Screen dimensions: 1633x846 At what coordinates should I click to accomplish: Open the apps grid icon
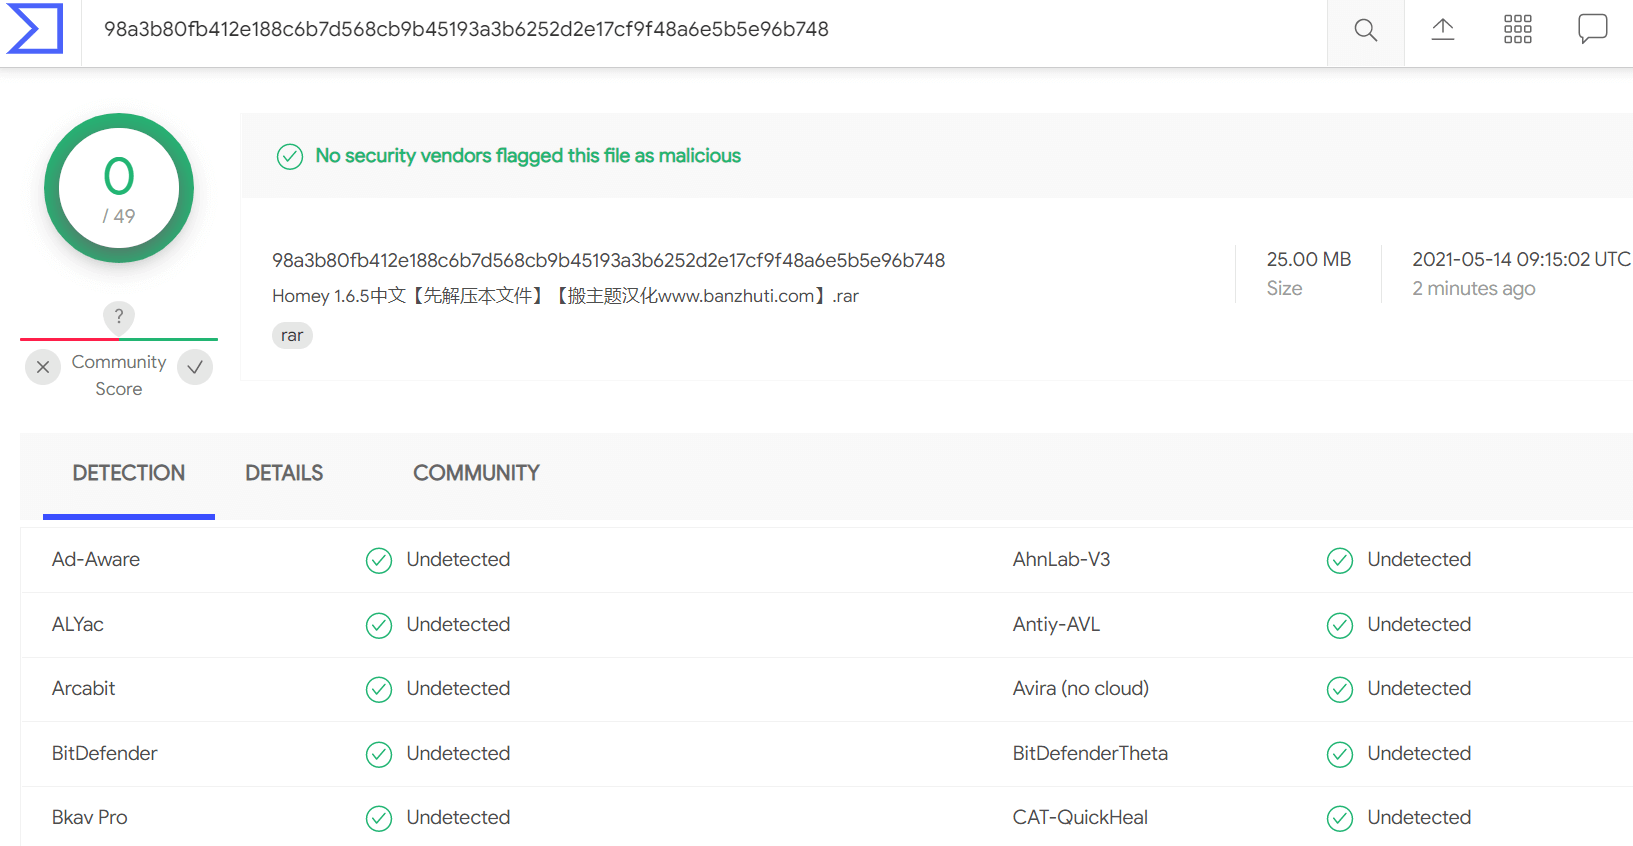click(1517, 29)
